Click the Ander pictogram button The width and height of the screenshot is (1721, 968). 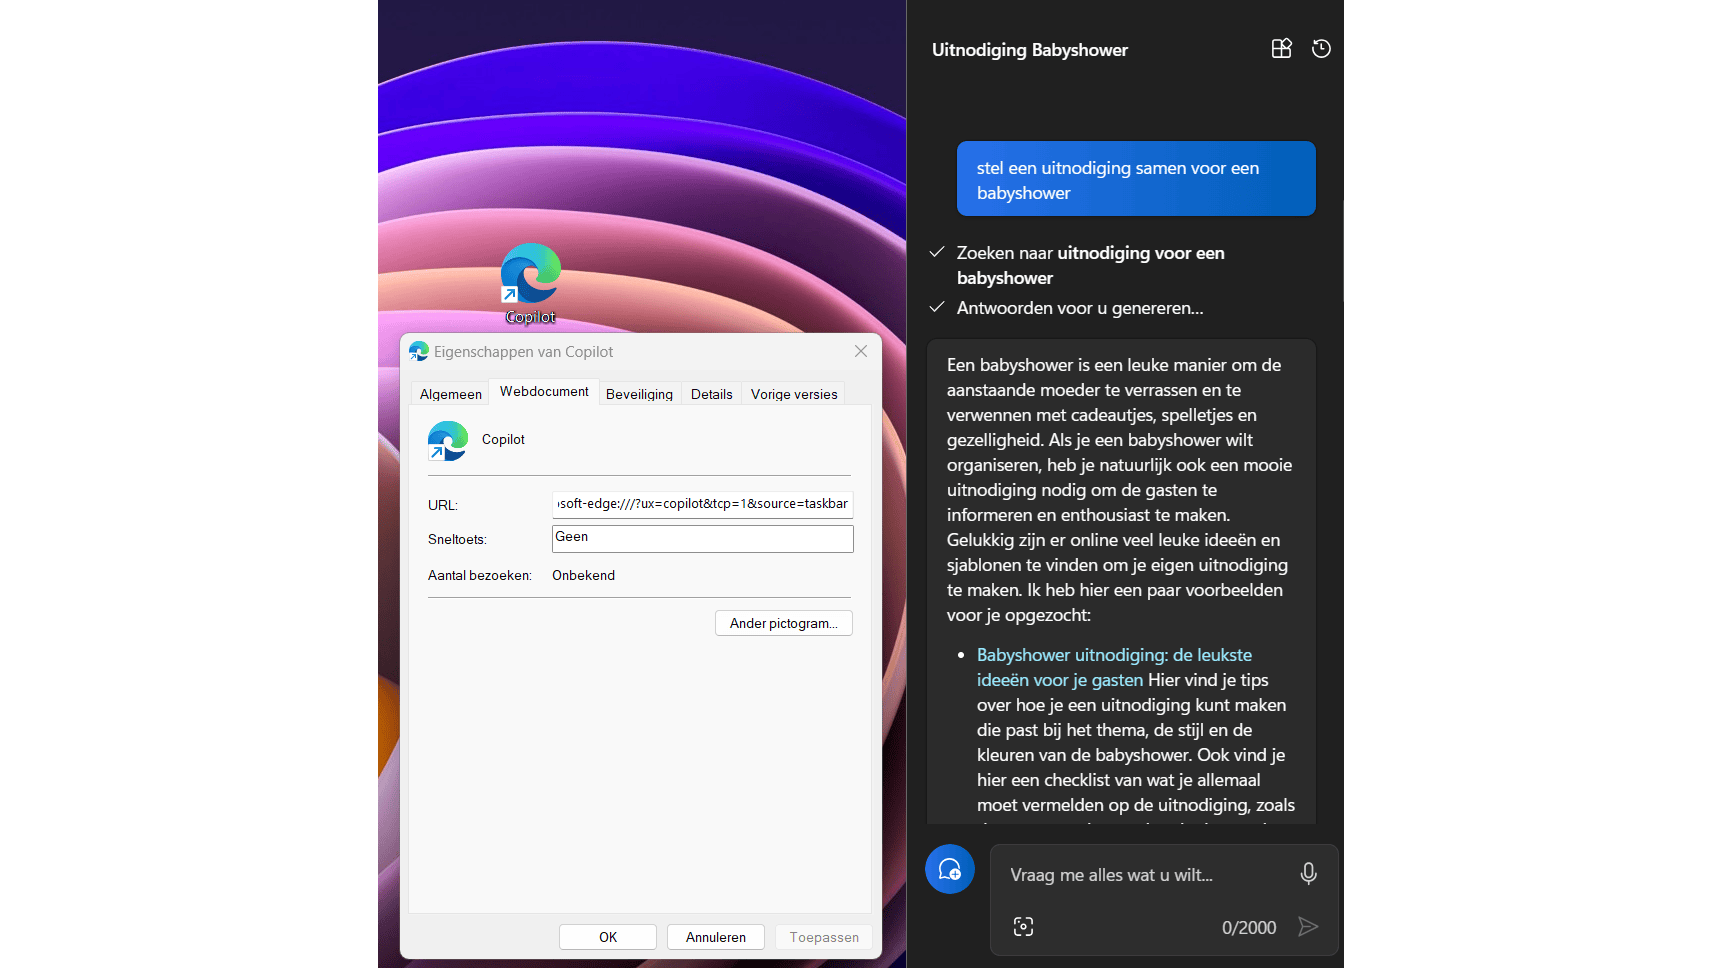[784, 623]
